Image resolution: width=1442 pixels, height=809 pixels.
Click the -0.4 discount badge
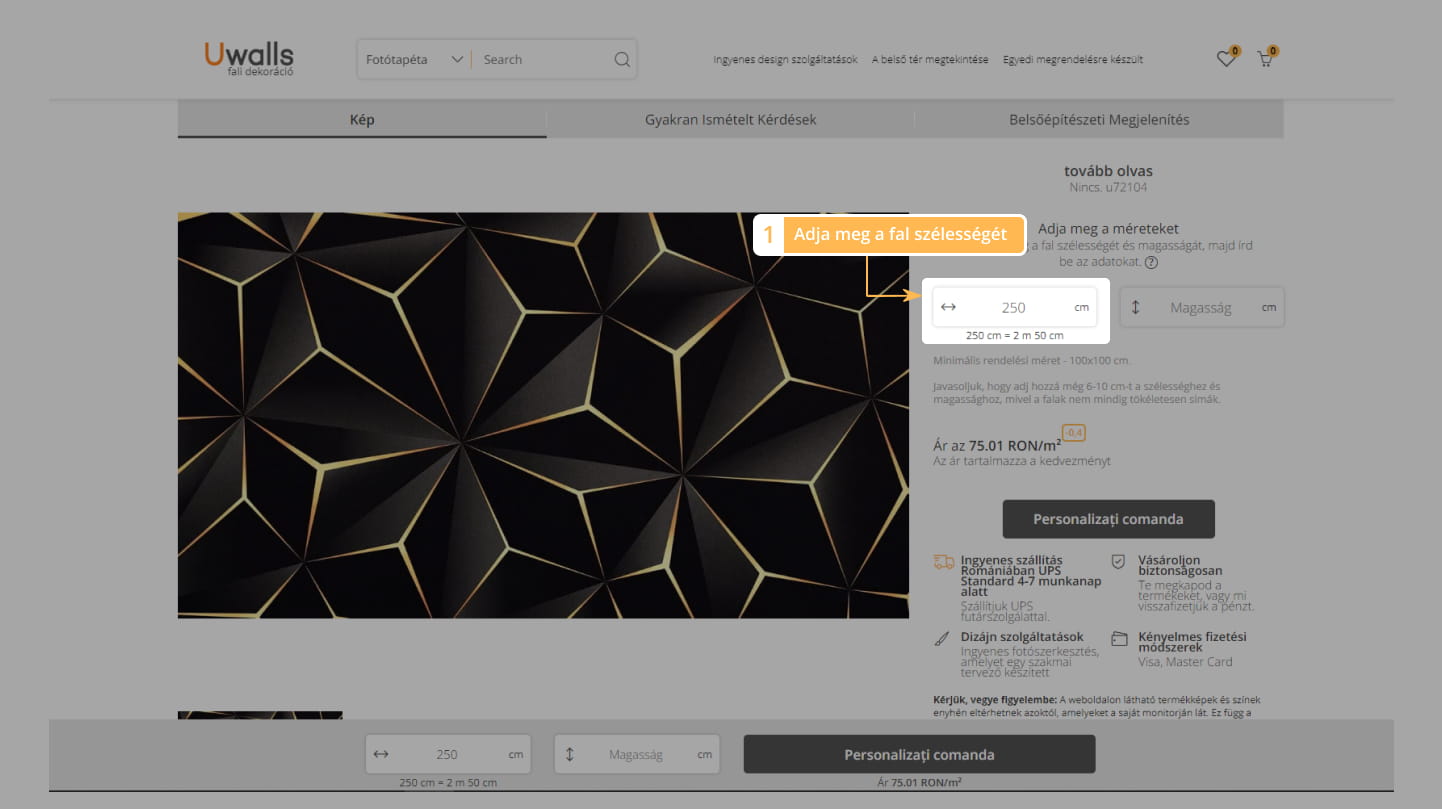pos(1073,433)
